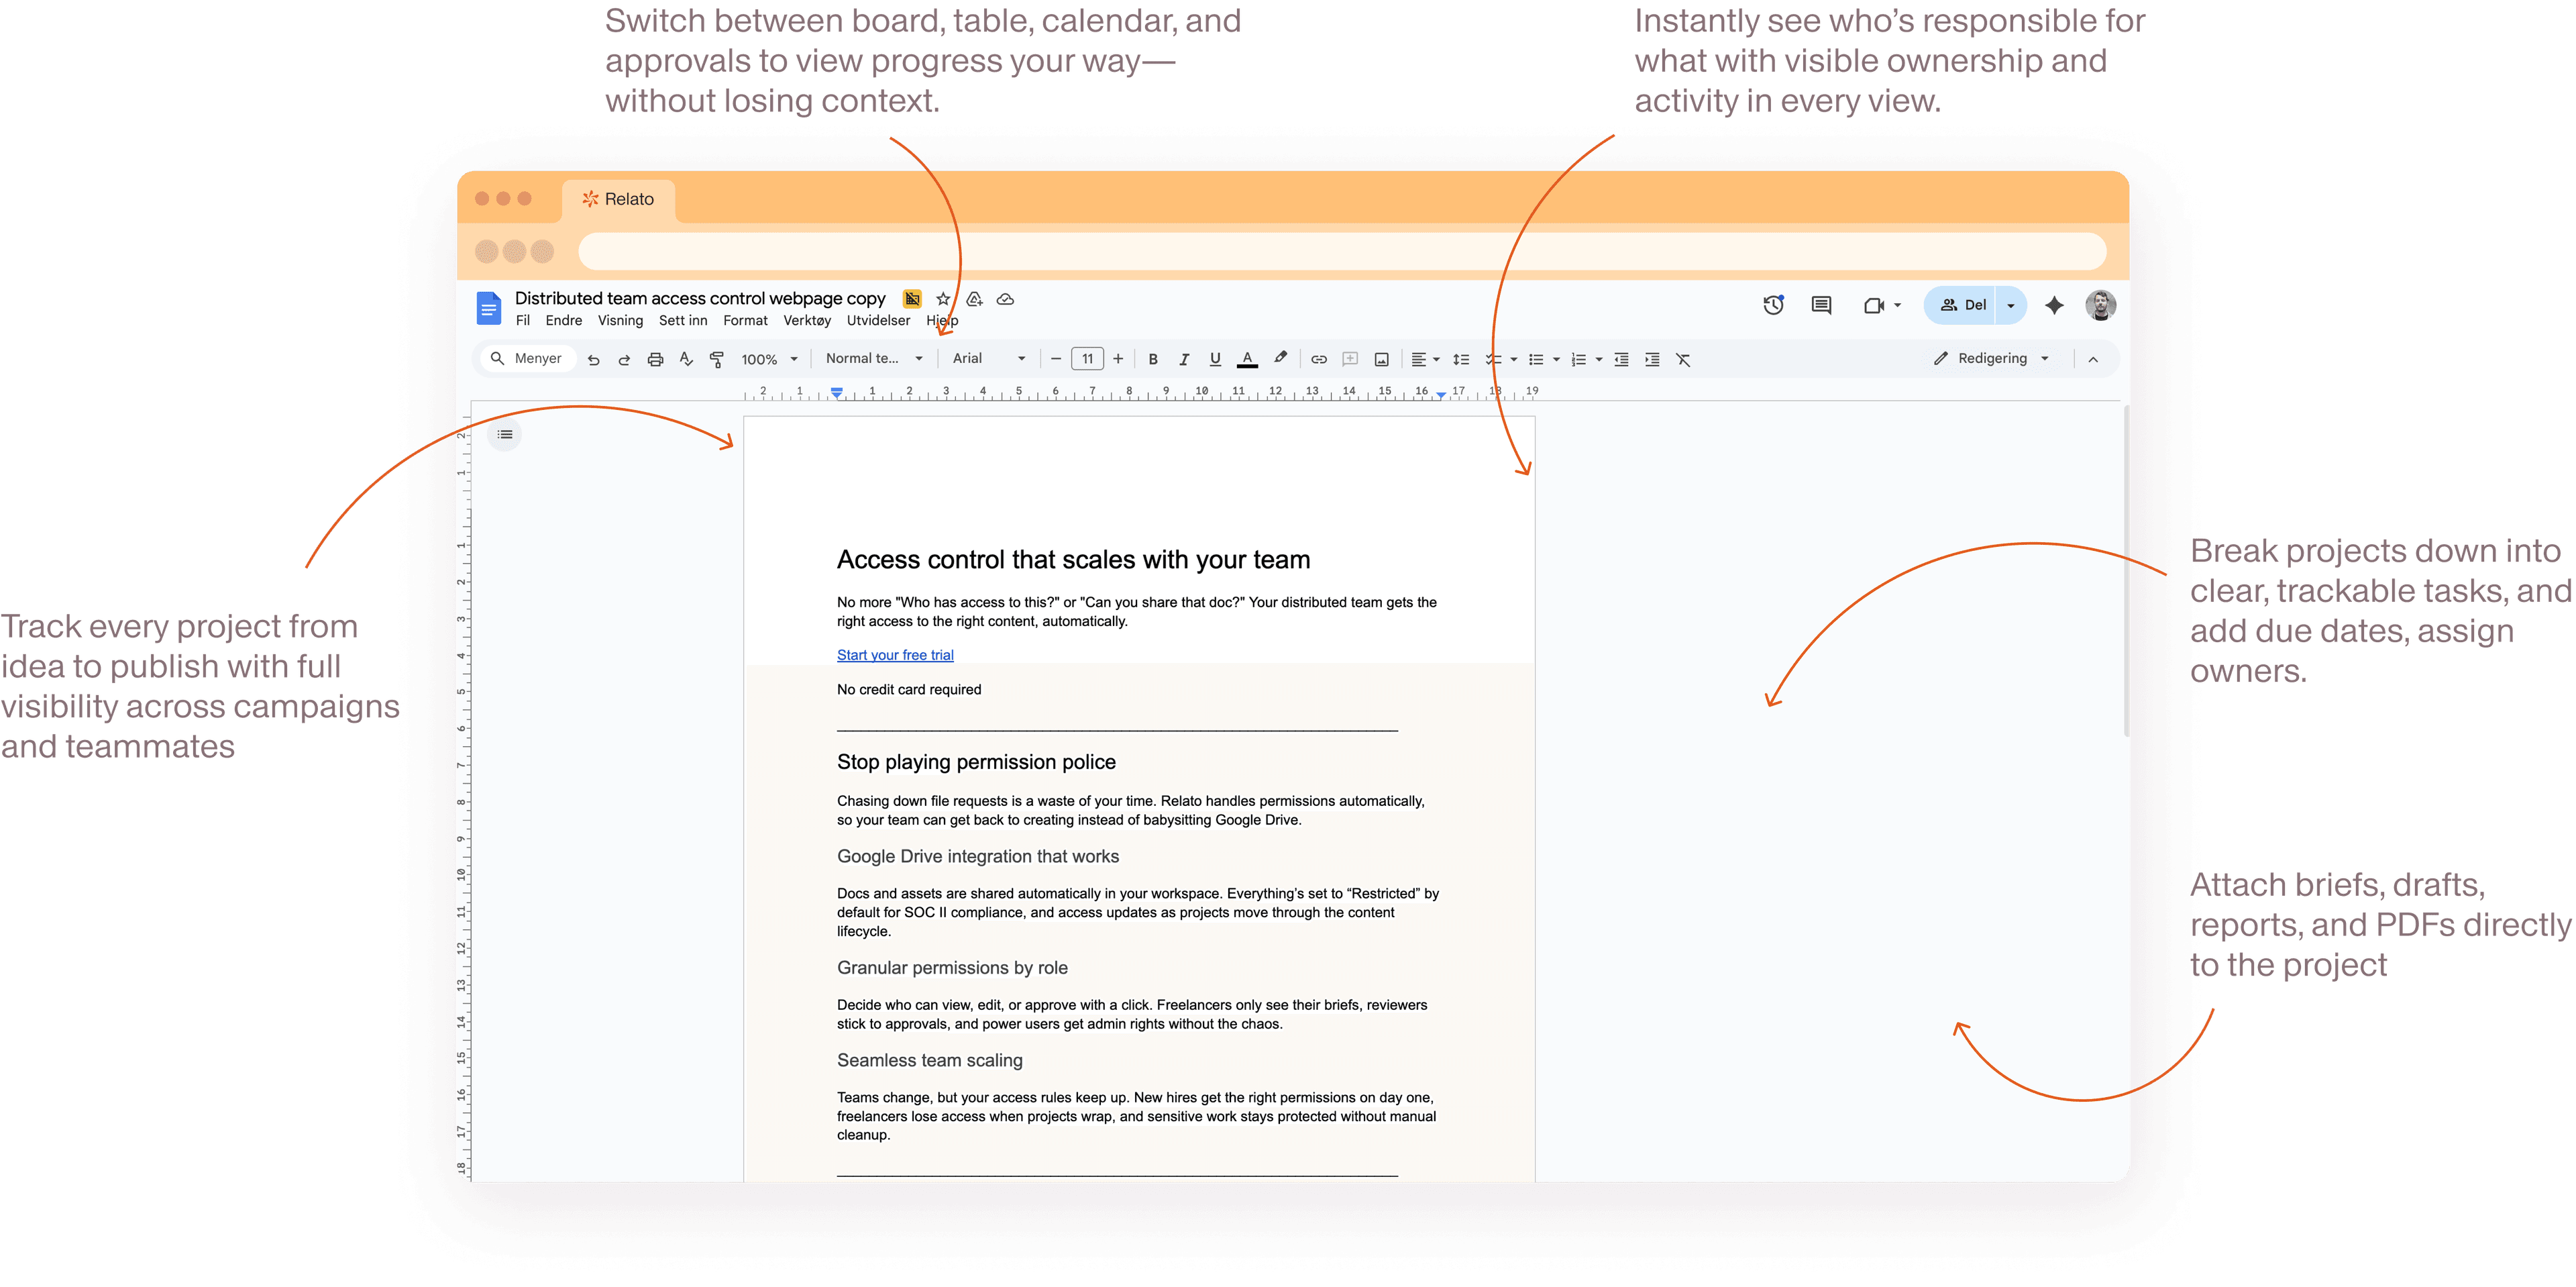Click the insert image icon

[1381, 359]
